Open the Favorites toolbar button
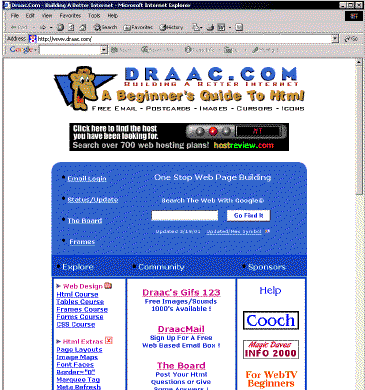365x390 pixels. (138, 27)
